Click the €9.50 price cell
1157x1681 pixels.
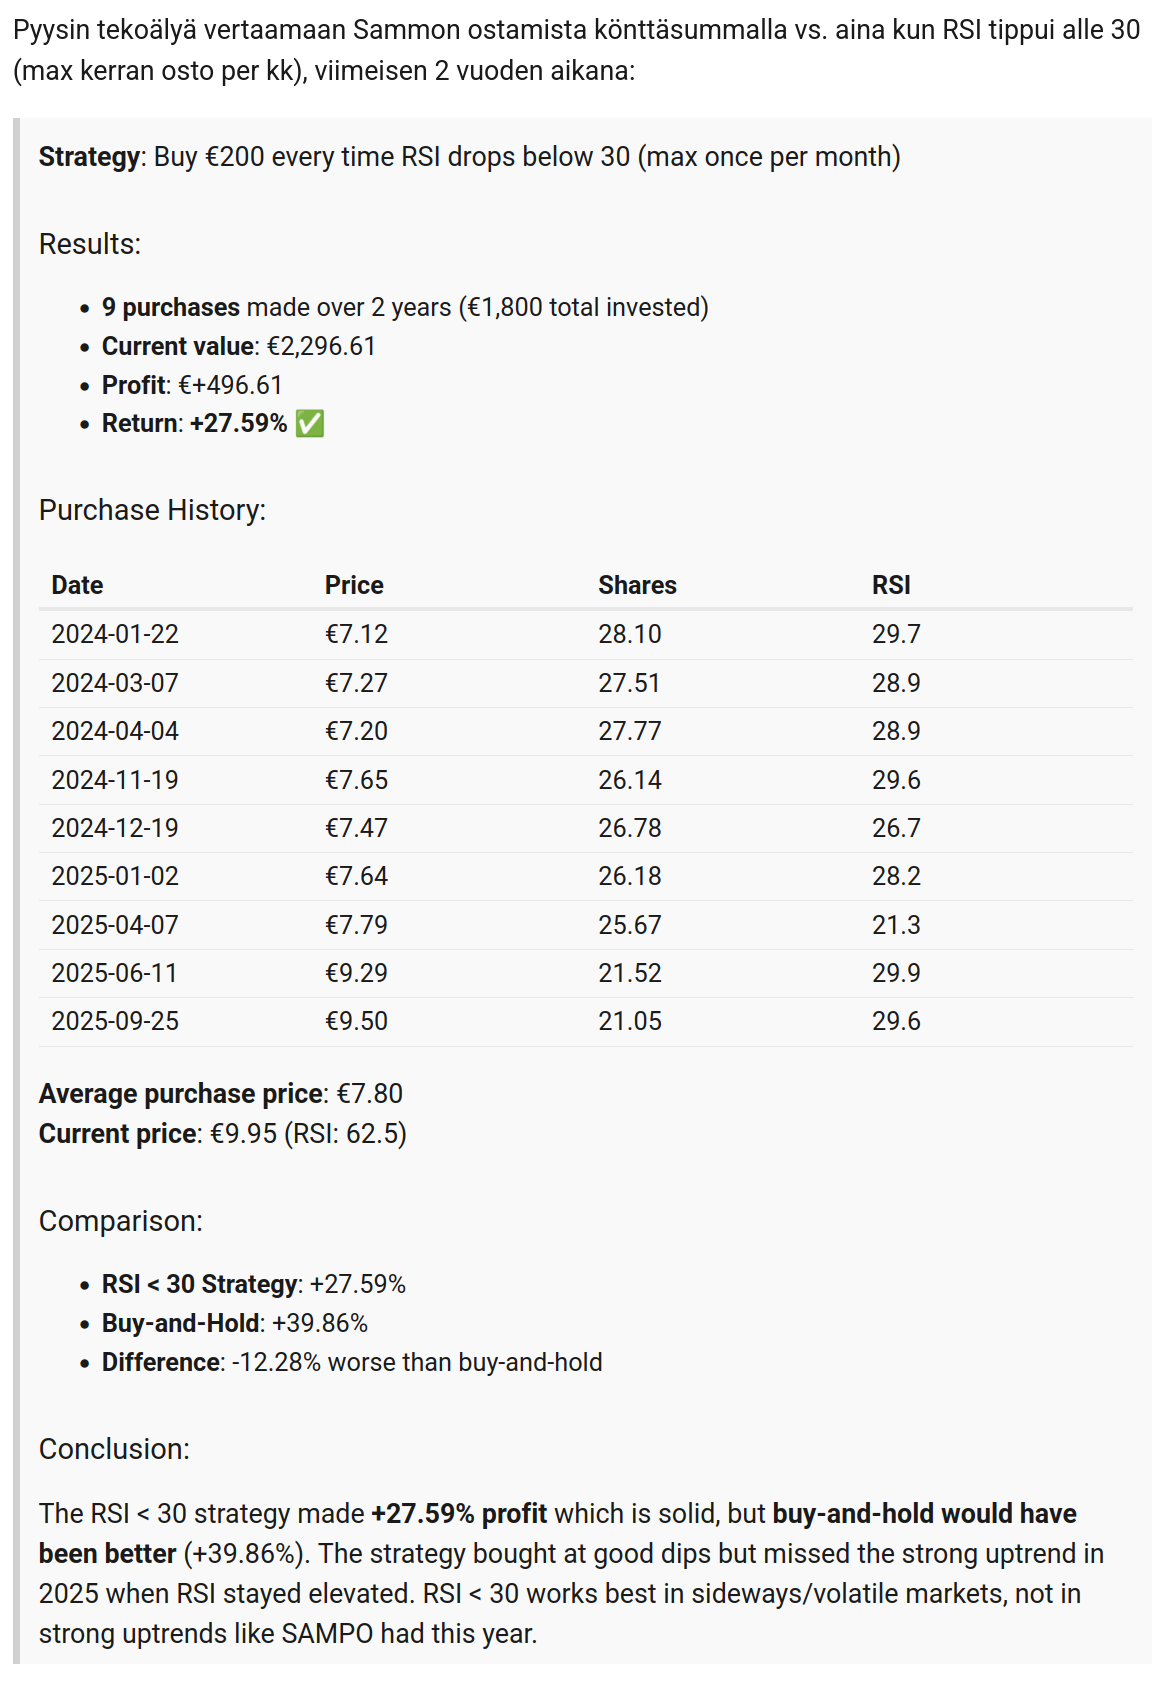[x=356, y=1021]
